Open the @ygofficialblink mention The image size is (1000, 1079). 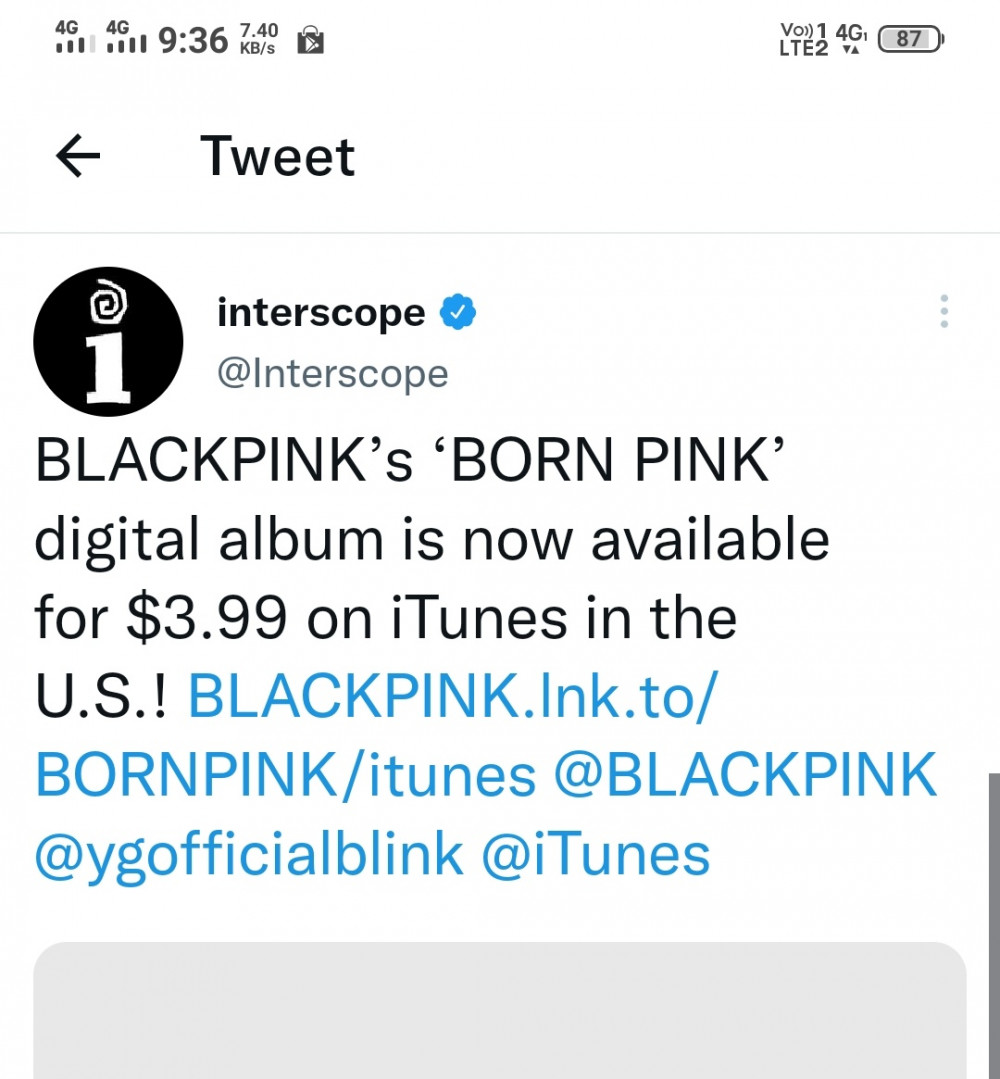click(x=249, y=855)
